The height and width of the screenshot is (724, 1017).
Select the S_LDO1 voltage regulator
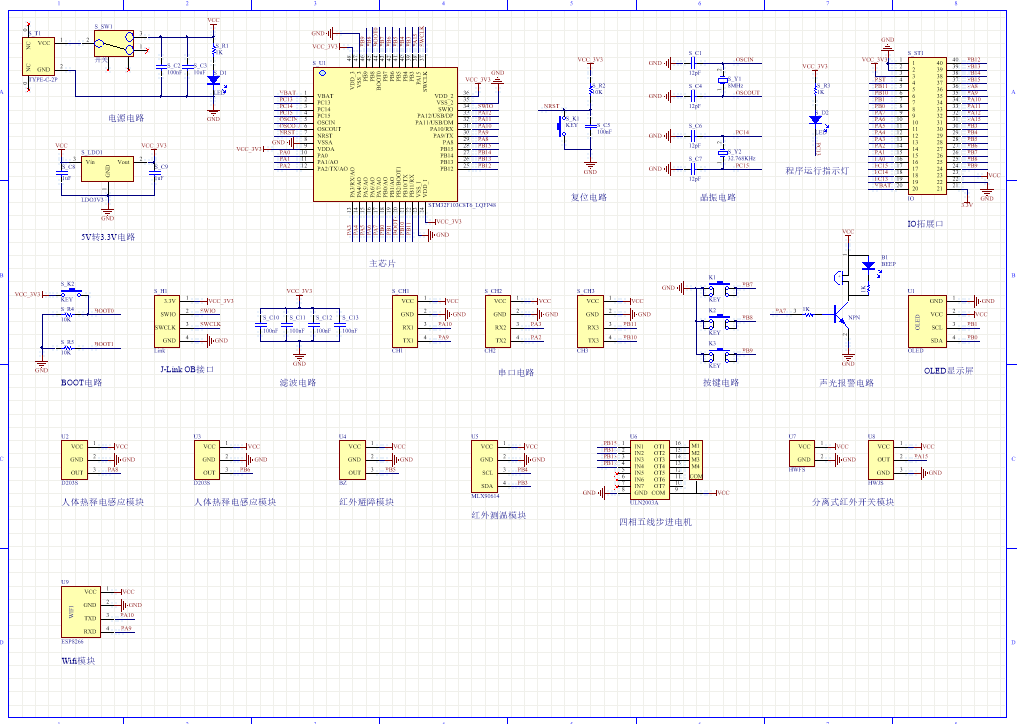pos(107,171)
